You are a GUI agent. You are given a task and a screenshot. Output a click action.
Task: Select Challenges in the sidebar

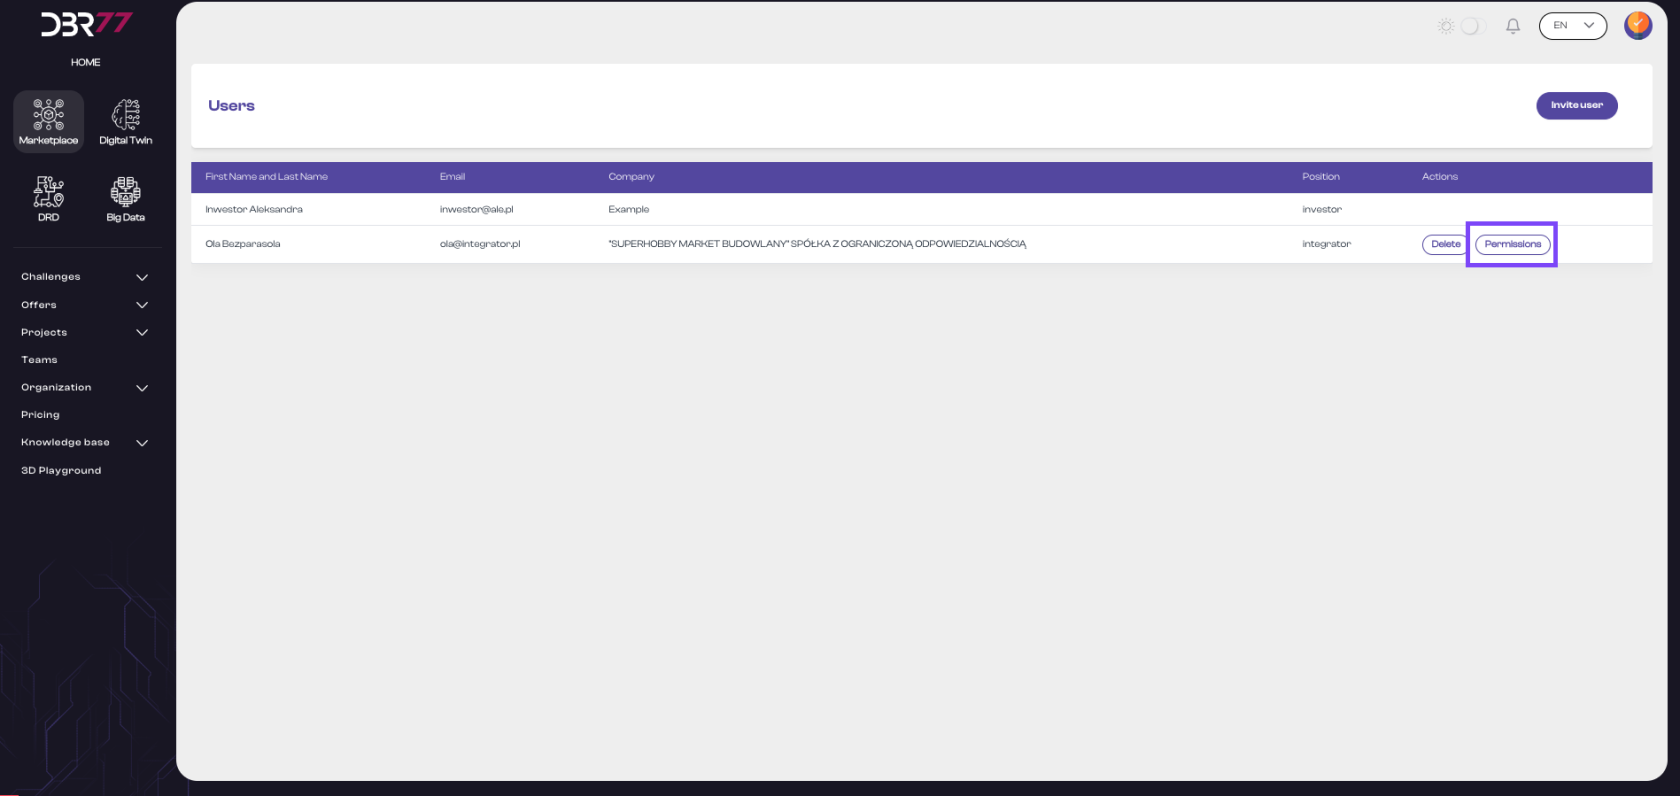[x=51, y=277]
